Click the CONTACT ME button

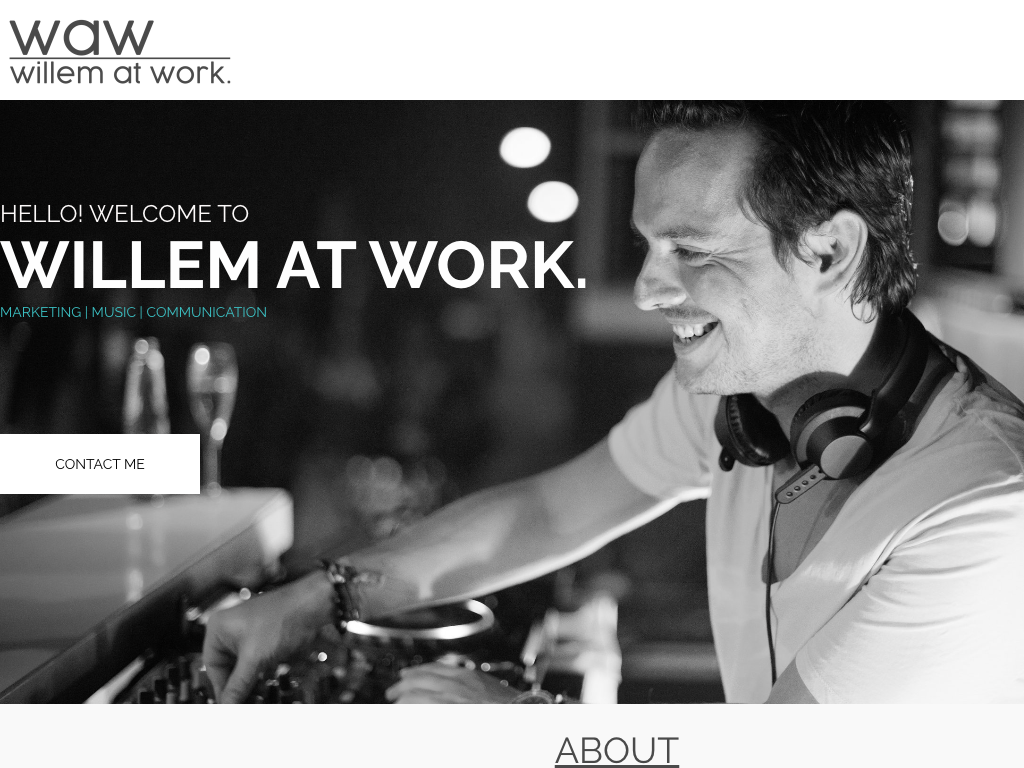click(100, 464)
